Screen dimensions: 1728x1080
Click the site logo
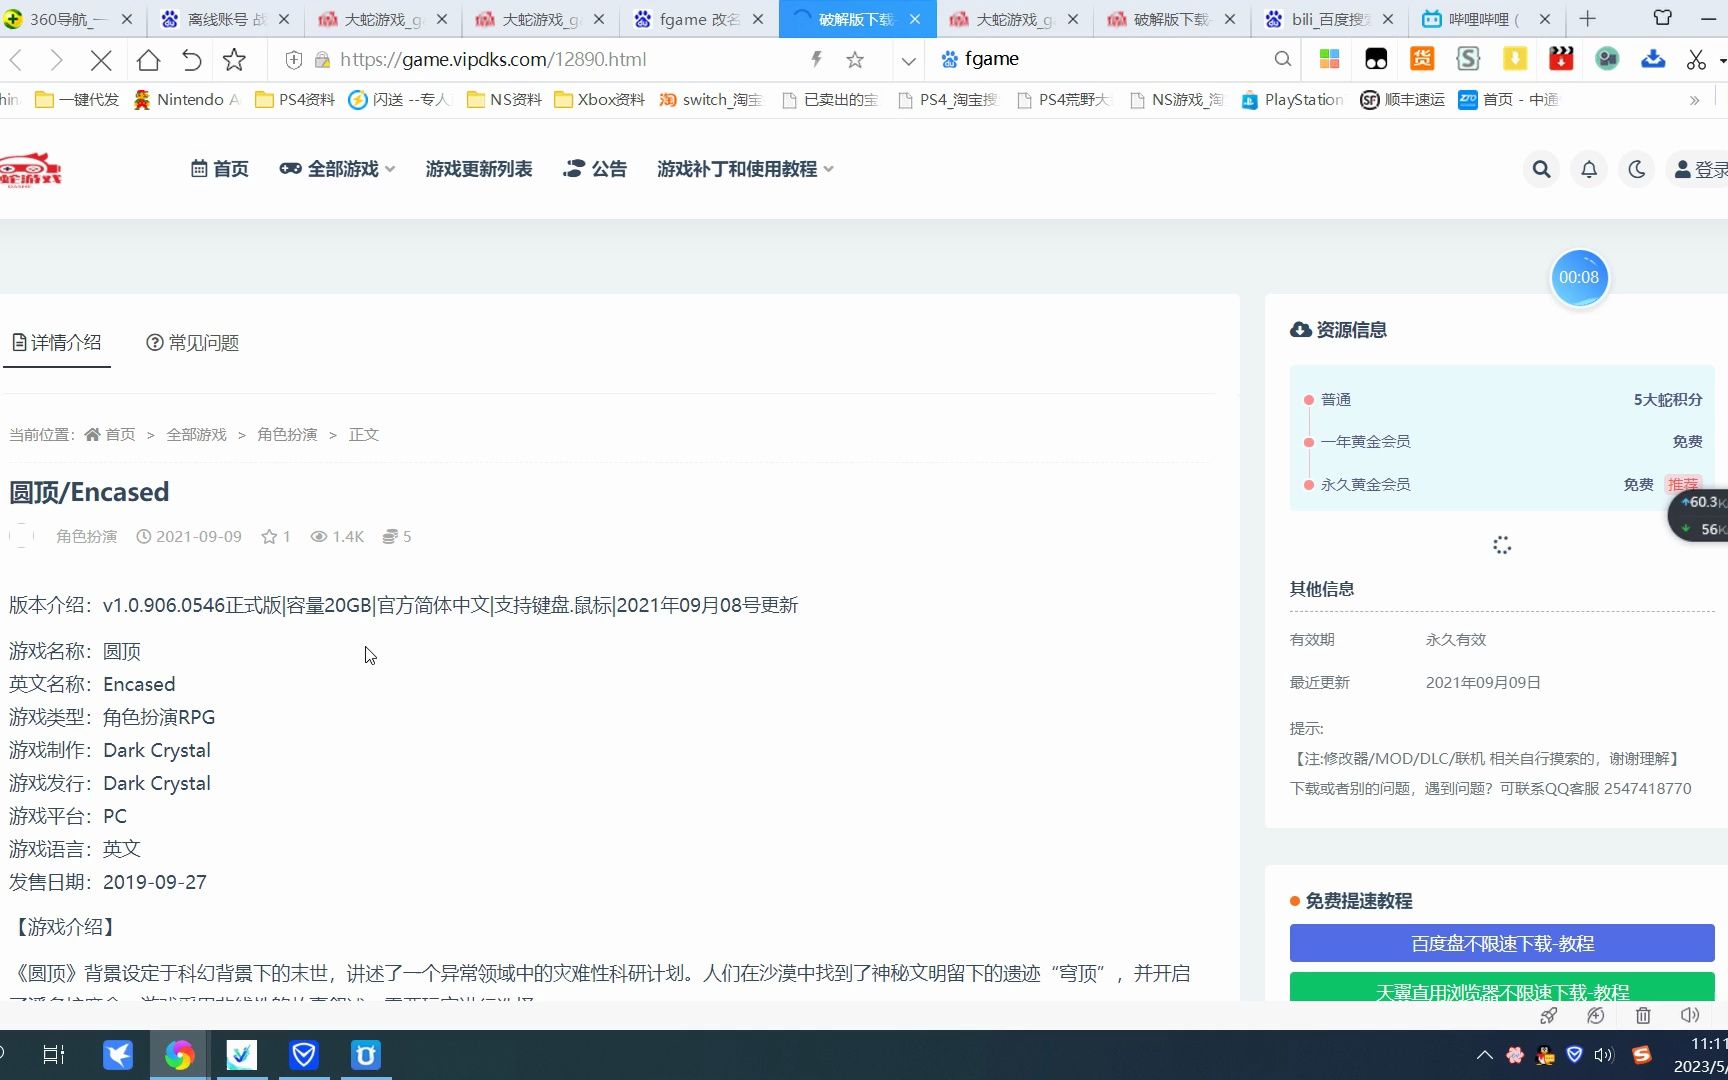(30, 170)
